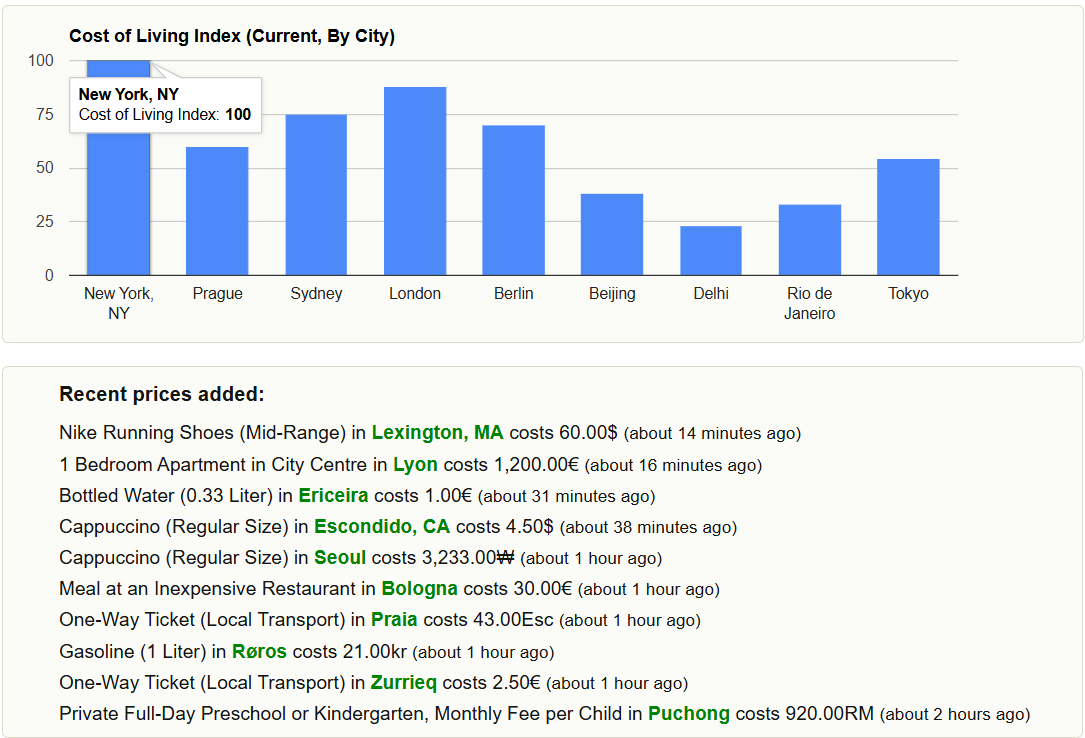This screenshot has width=1085, height=738.
Task: Select the Tokyo bar in chart
Action: 908,217
